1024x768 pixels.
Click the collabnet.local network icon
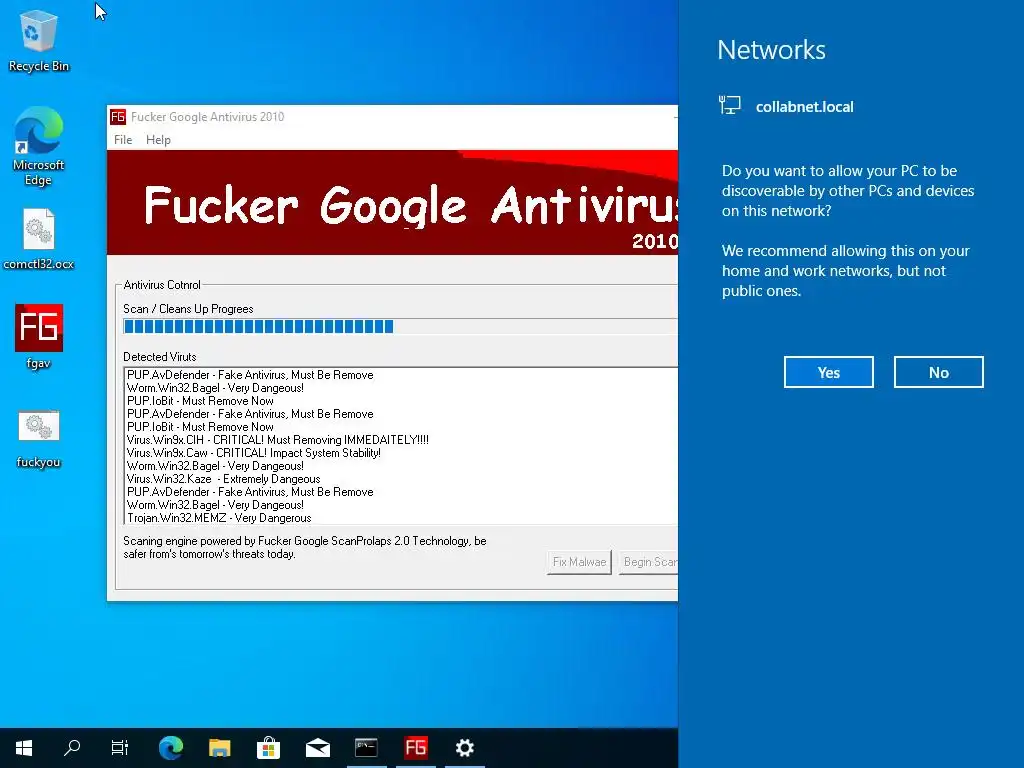729,105
